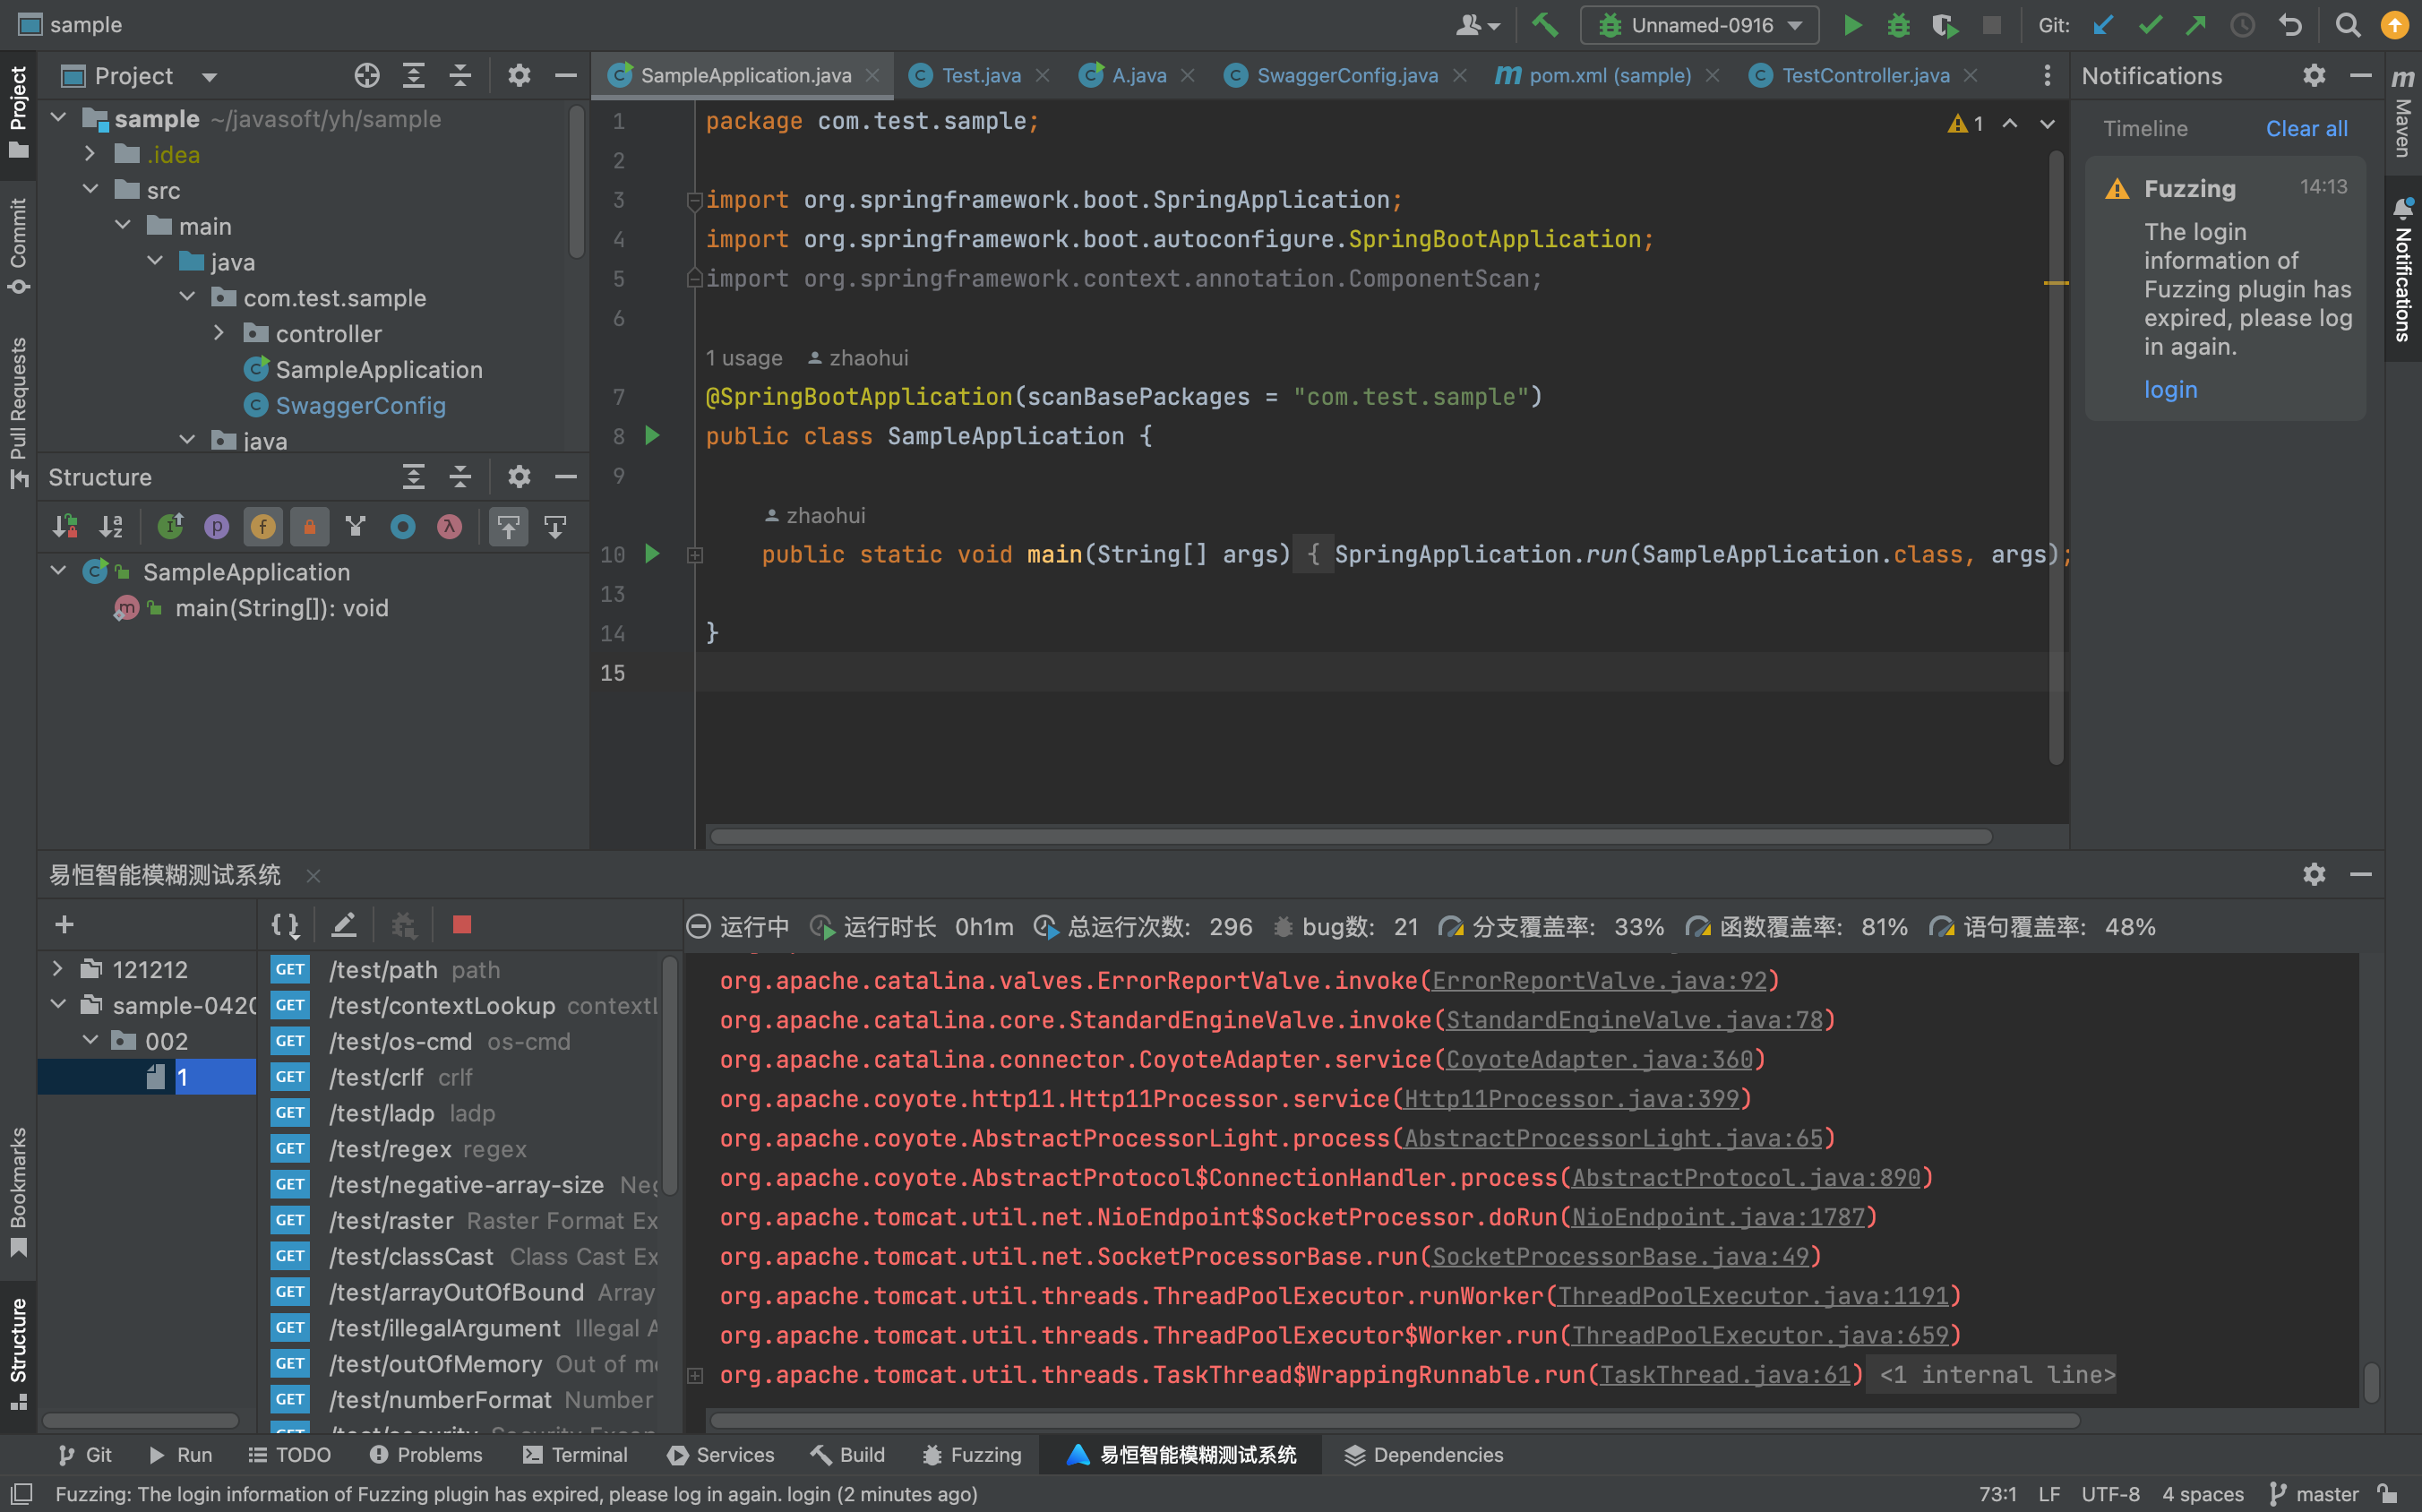Toggle sort alphabetically in Structure panel
Screen dimensions: 2422x1512
coord(111,526)
